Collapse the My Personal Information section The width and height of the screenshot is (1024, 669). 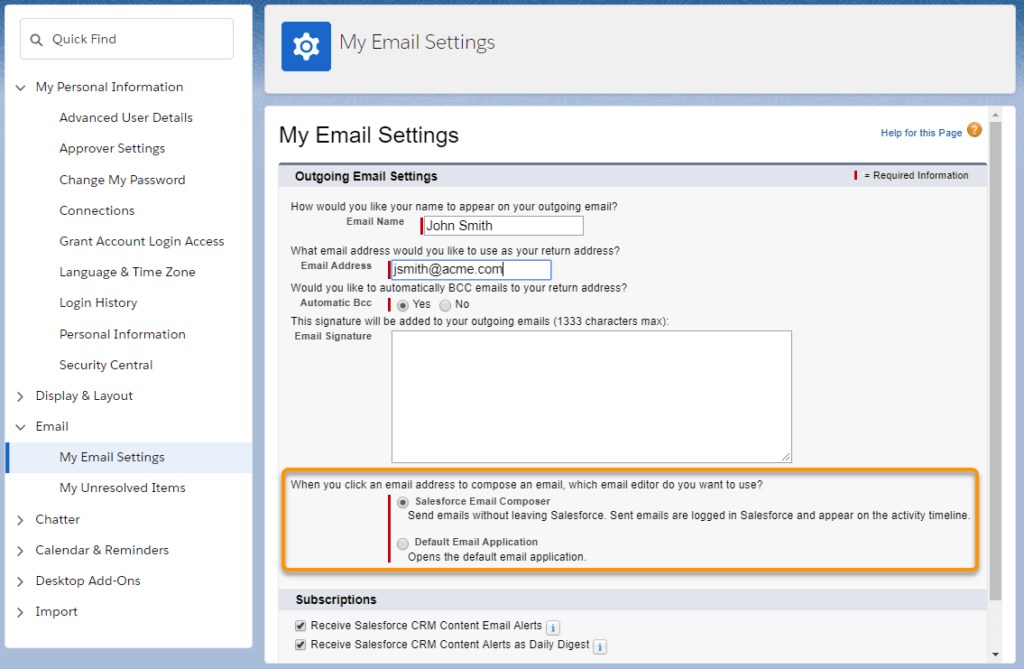point(20,88)
